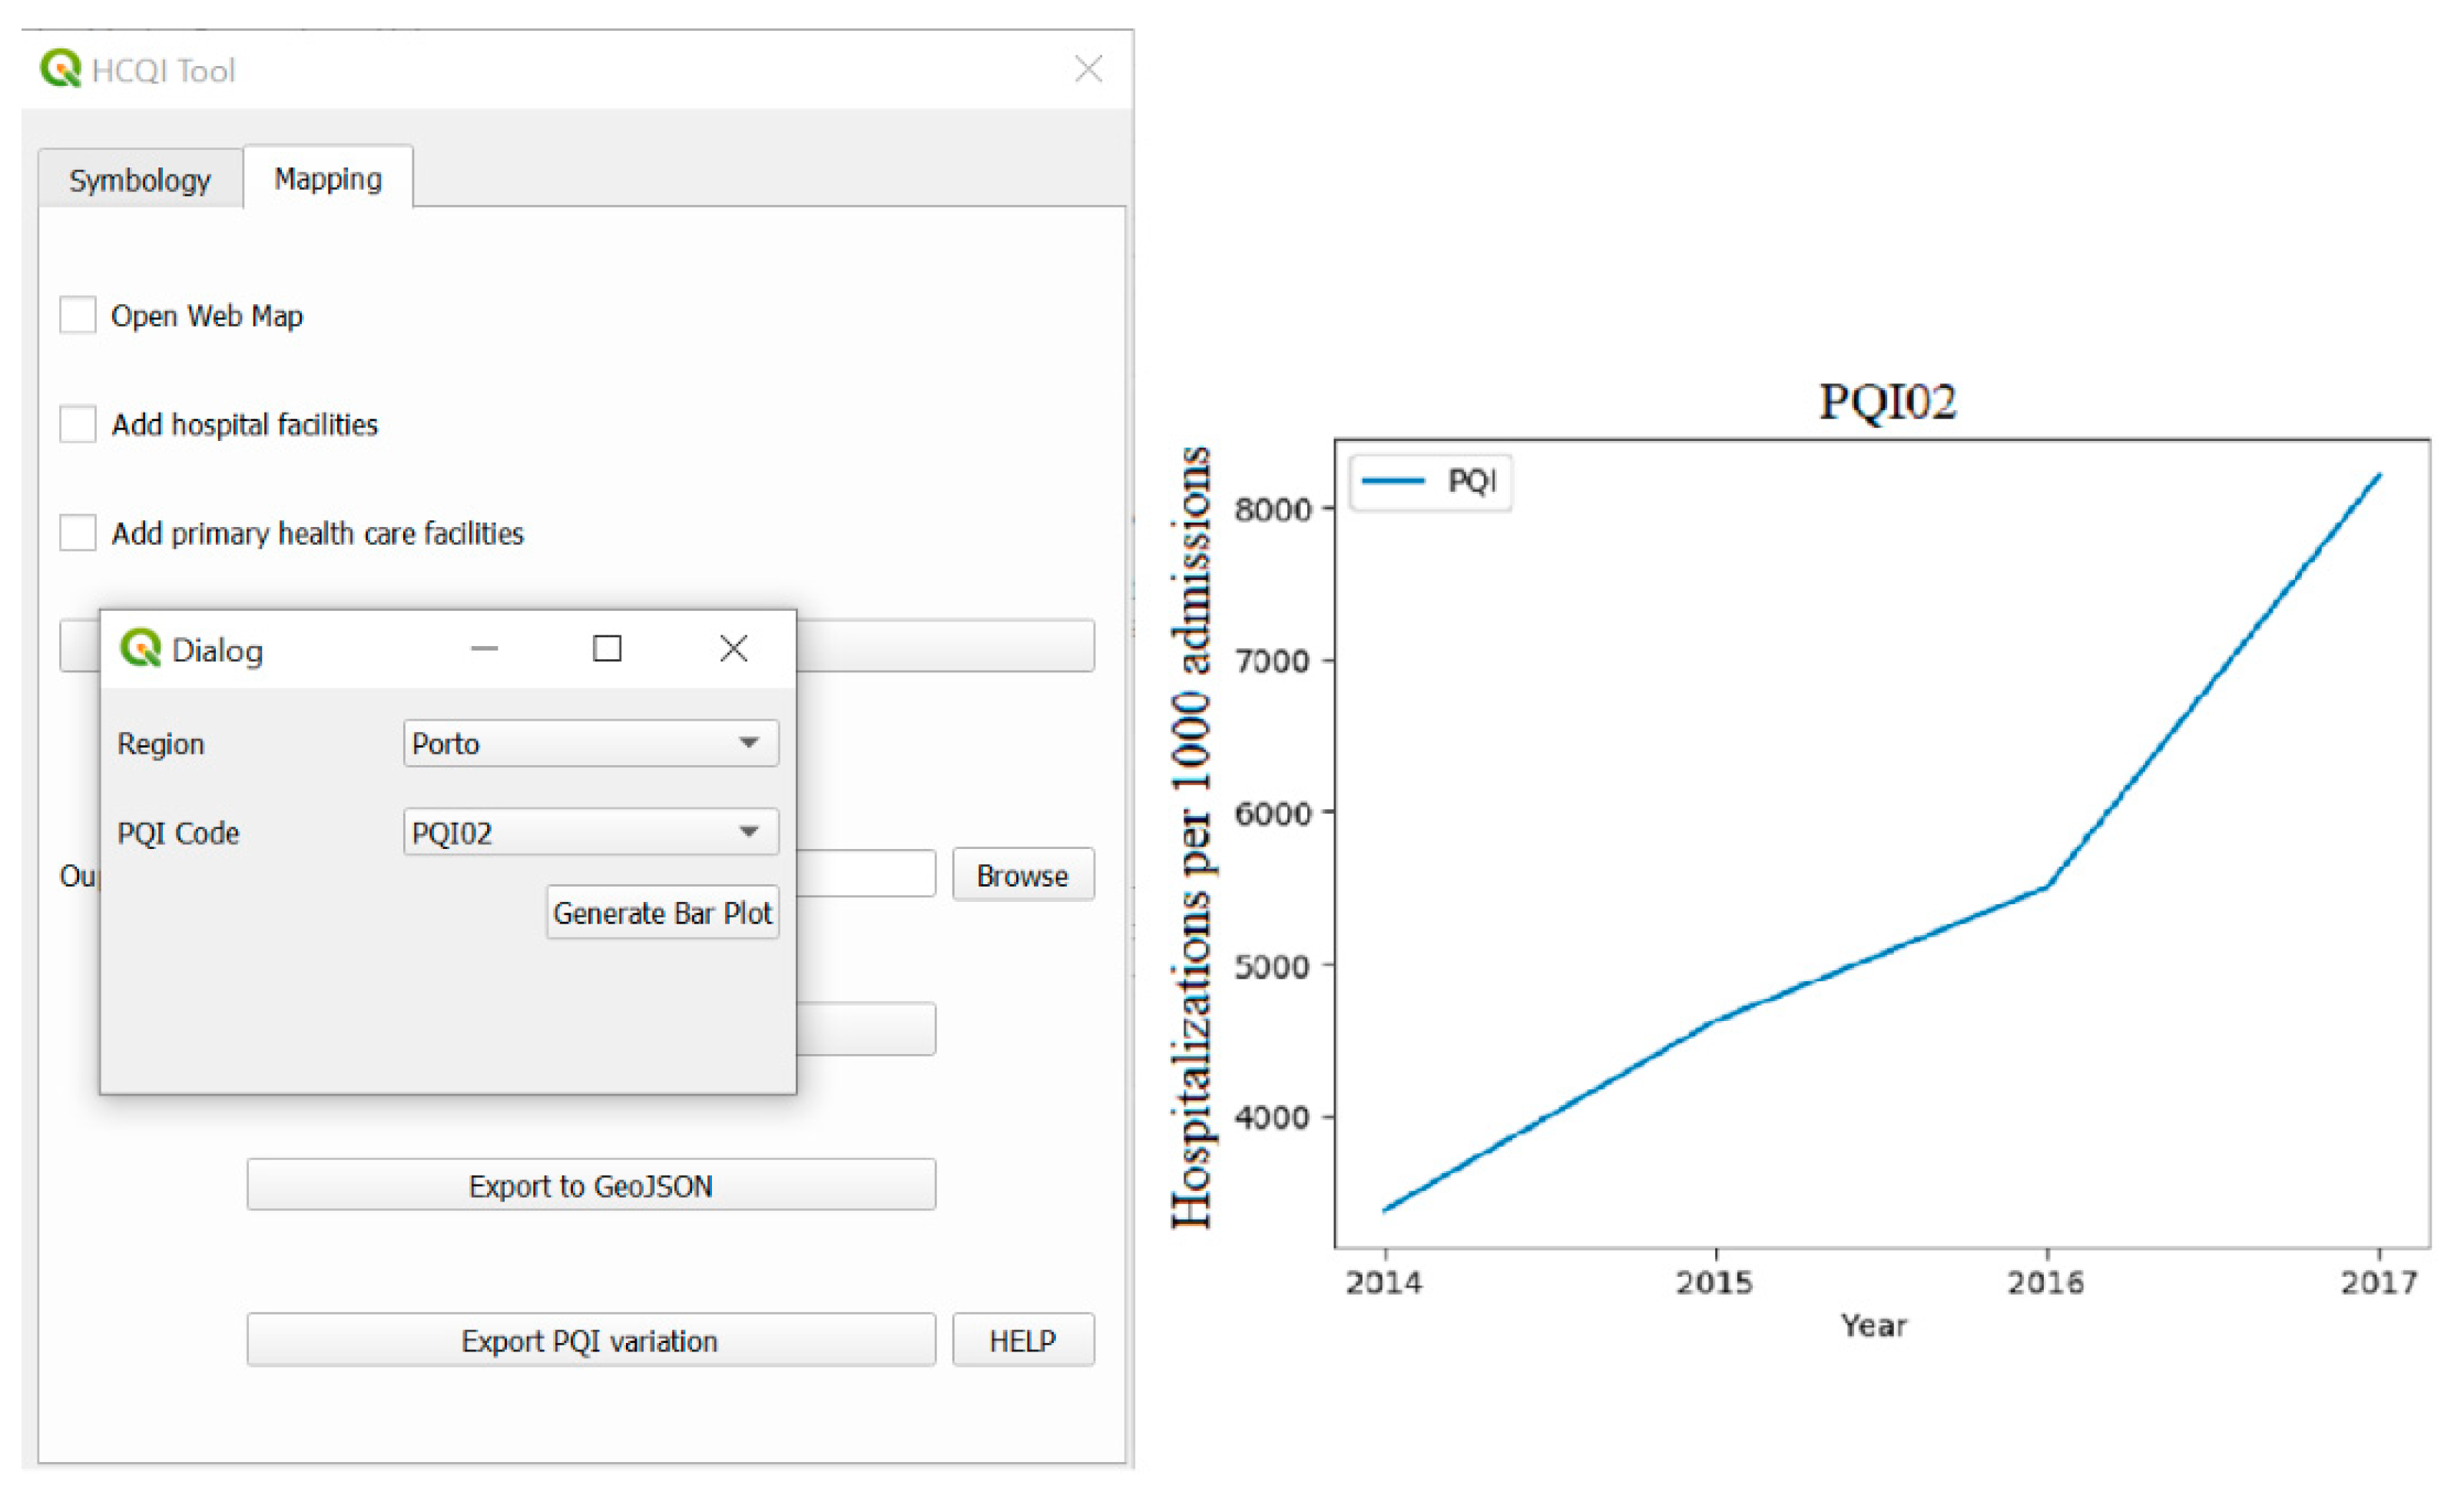2464x1492 pixels.
Task: Click the Browse button
Action: coord(1022,875)
